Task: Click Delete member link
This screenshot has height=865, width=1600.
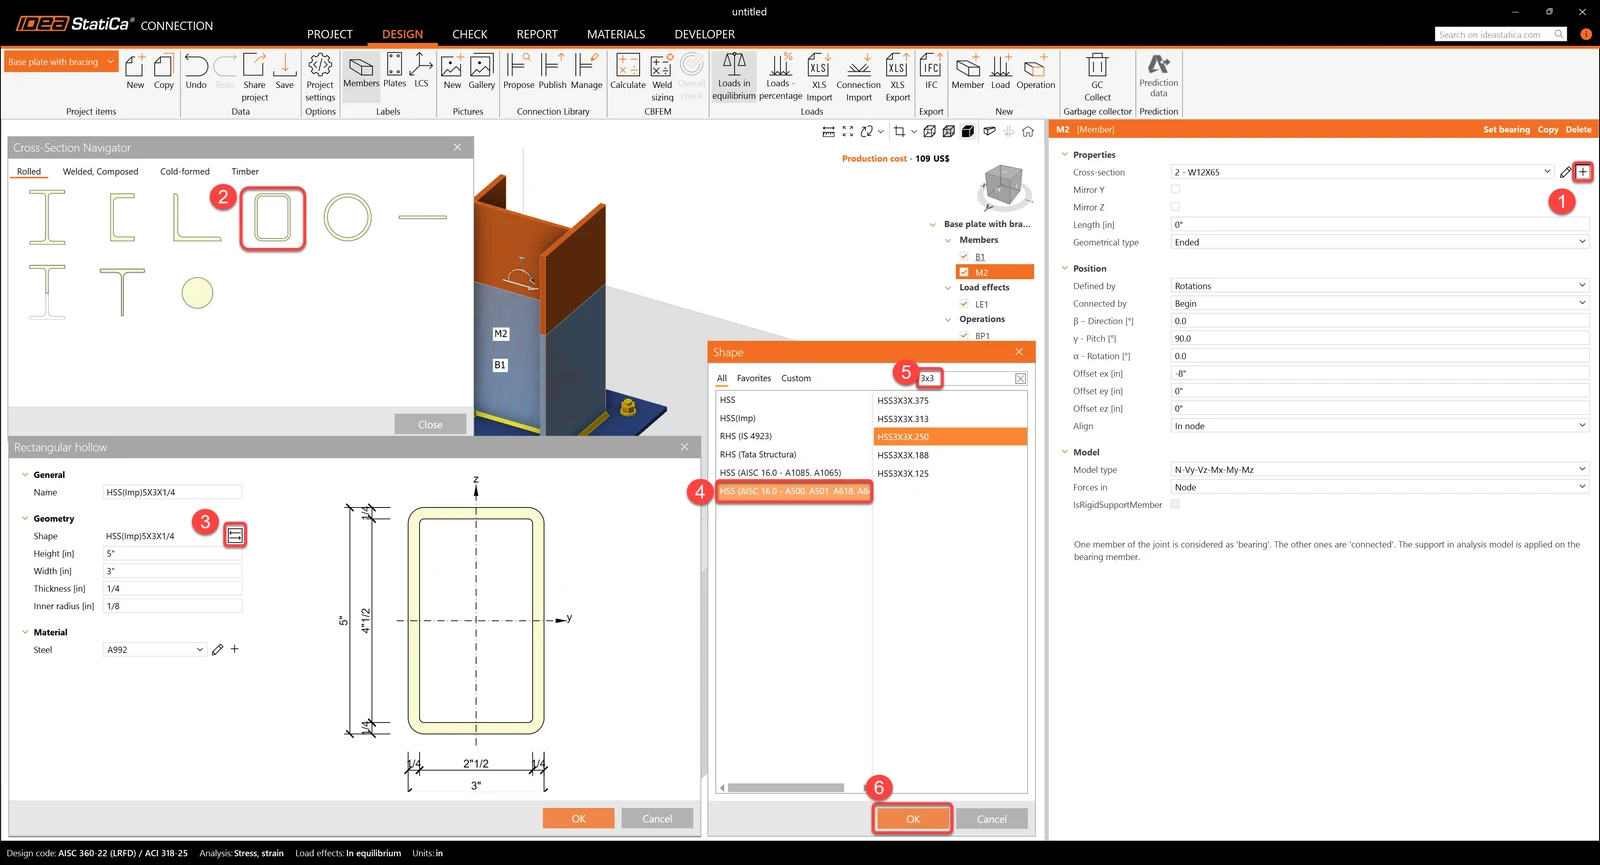Action: click(x=1579, y=130)
